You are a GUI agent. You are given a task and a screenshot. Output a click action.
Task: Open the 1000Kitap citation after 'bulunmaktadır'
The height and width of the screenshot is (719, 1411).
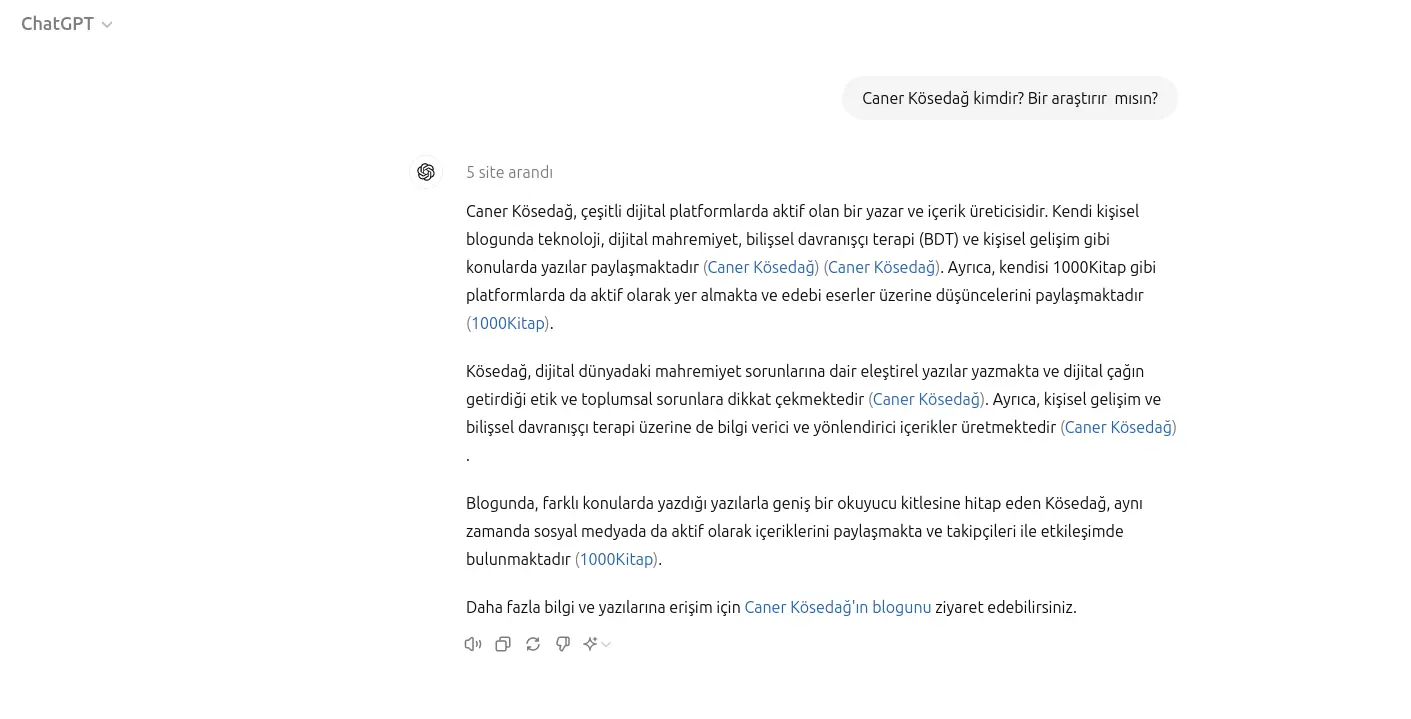click(x=616, y=559)
